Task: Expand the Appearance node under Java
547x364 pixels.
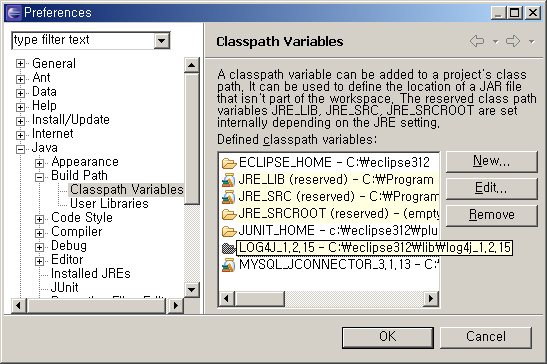Action: pos(39,163)
